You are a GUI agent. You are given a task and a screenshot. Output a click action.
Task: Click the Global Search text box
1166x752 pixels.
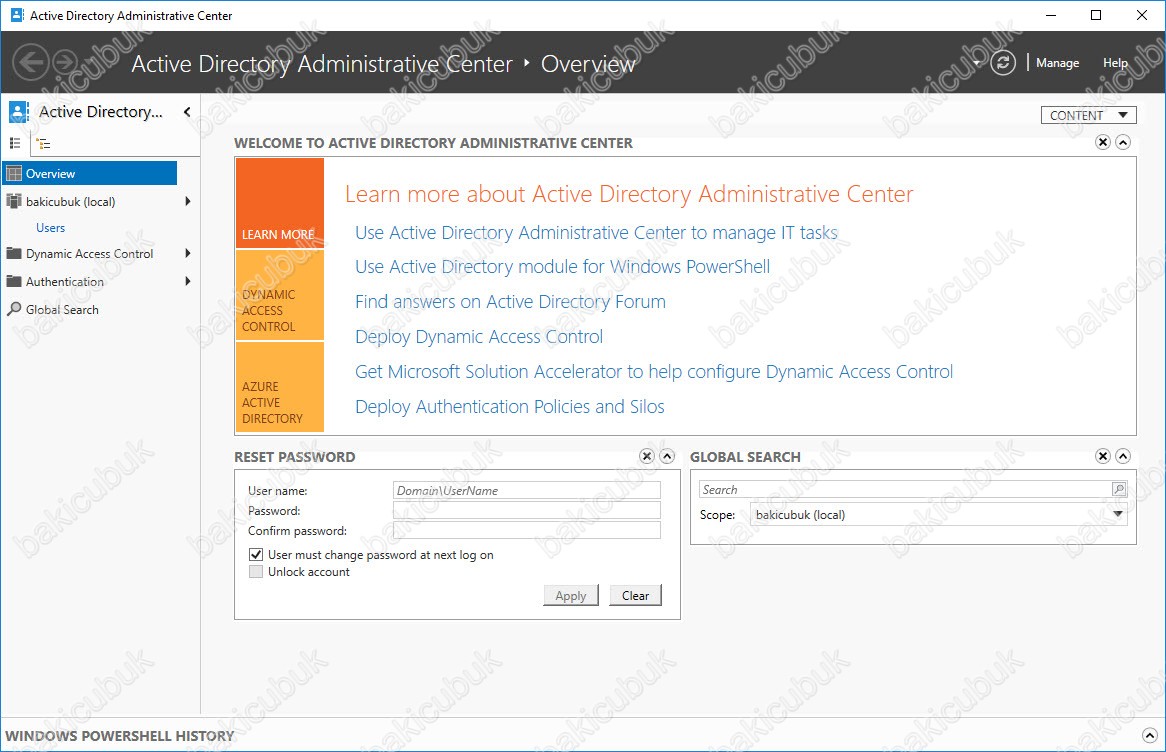(x=904, y=489)
